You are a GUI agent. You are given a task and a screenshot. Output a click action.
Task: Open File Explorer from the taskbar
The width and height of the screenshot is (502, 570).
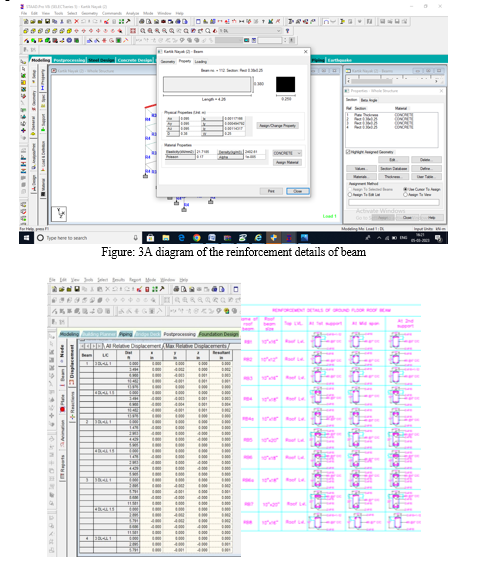click(166, 238)
